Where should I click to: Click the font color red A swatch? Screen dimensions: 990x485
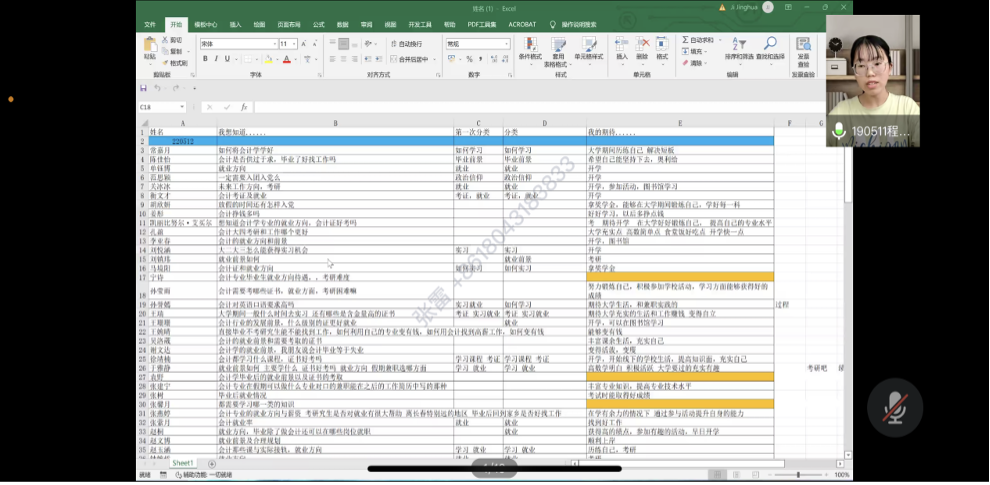click(286, 59)
